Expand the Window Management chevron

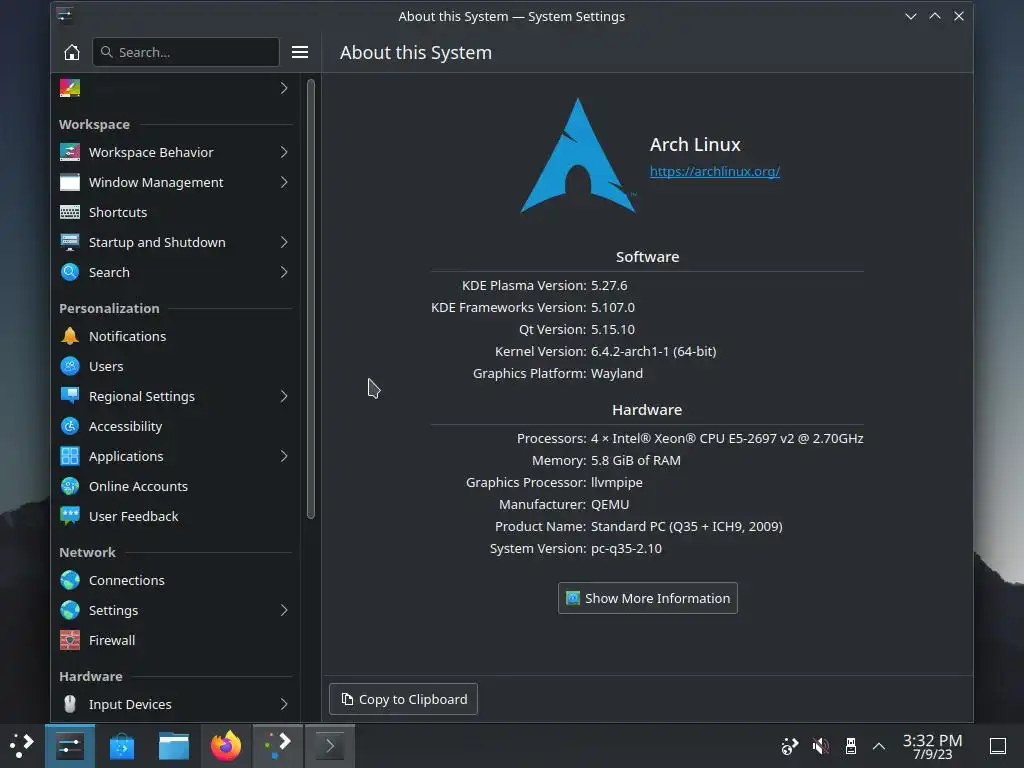click(x=284, y=182)
